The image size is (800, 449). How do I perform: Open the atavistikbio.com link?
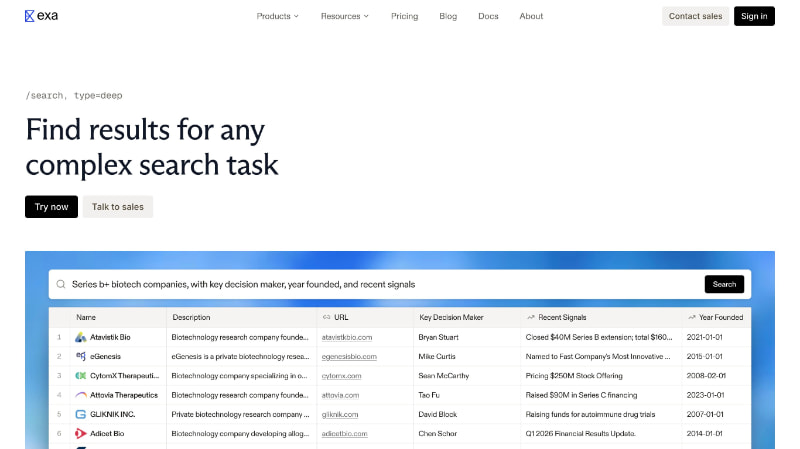347,337
